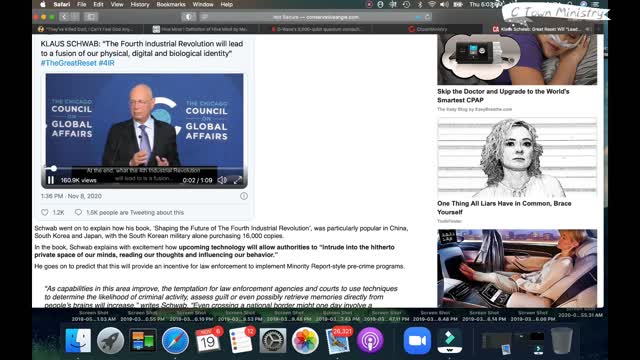Open the #4IR hashtag link

pos(107,63)
